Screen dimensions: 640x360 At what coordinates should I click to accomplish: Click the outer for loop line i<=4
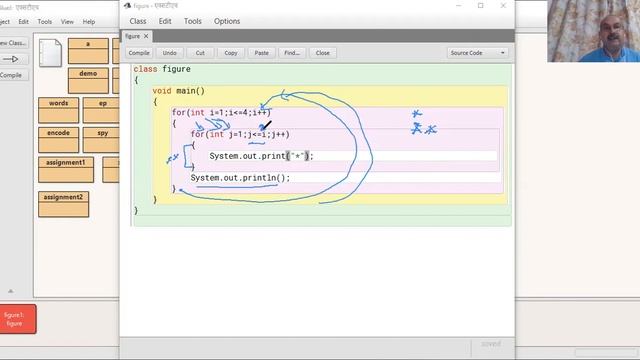tap(221, 113)
